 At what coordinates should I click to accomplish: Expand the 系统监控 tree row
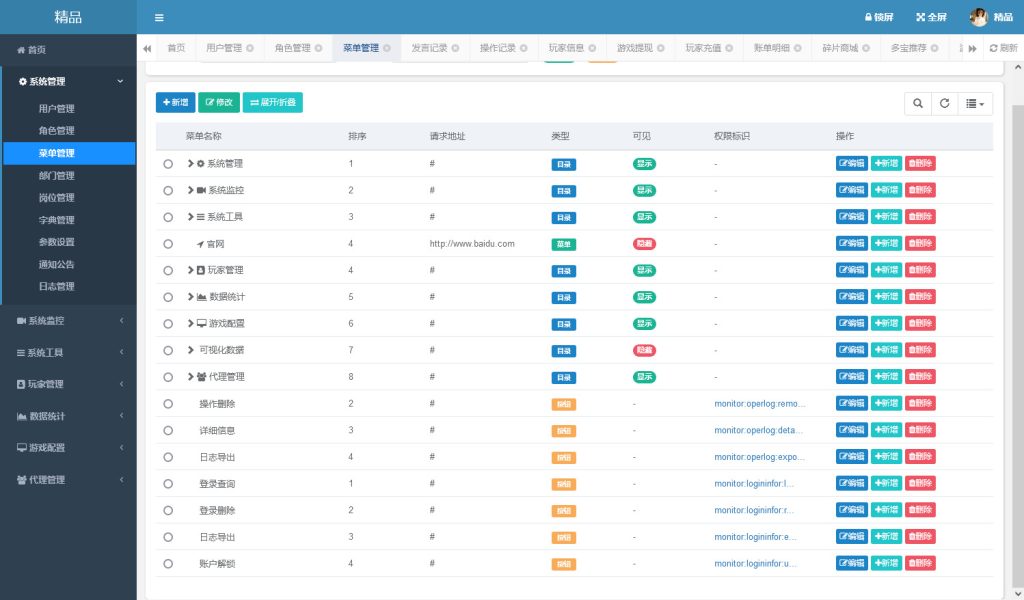pos(190,190)
